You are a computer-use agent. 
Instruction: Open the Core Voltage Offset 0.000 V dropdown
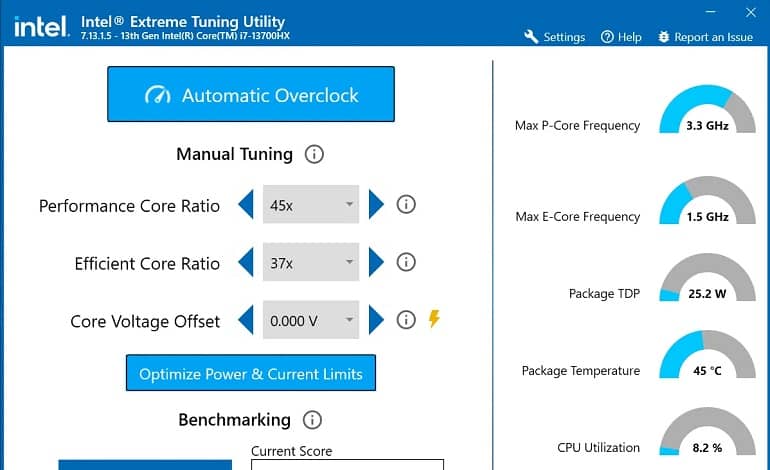pyautogui.click(x=311, y=320)
